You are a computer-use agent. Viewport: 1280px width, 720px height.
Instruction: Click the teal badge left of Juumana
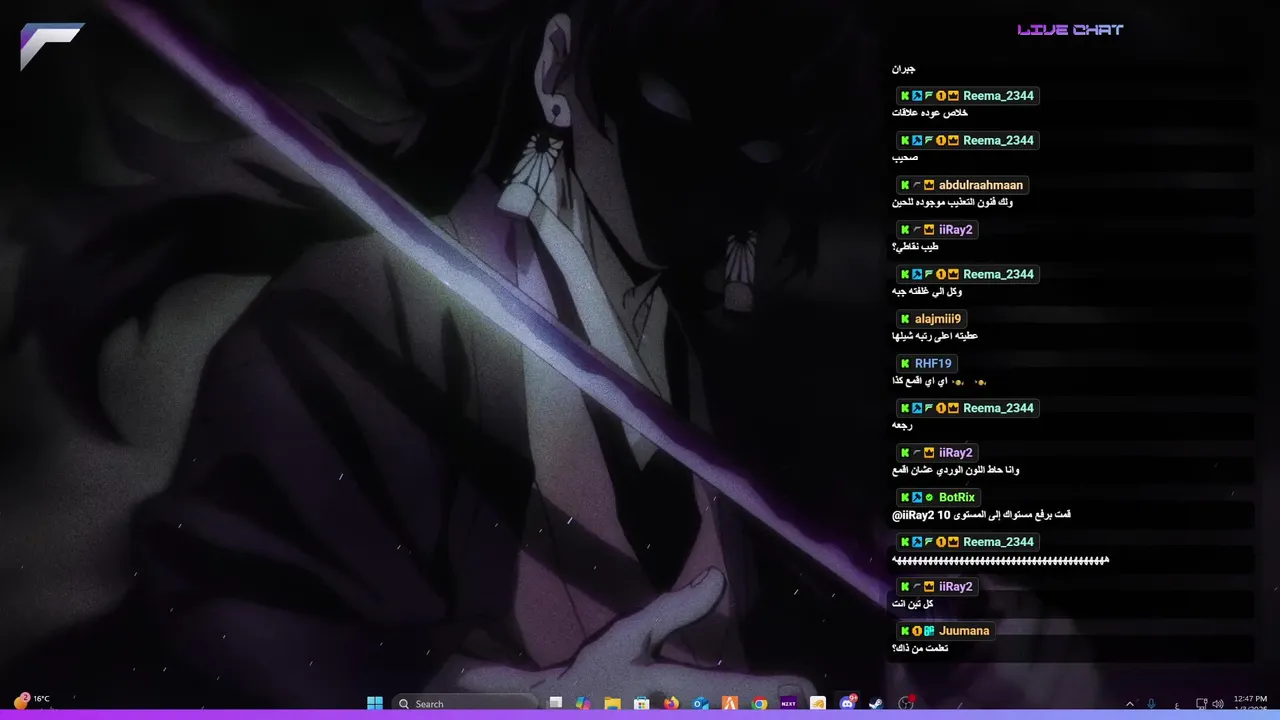(929, 631)
